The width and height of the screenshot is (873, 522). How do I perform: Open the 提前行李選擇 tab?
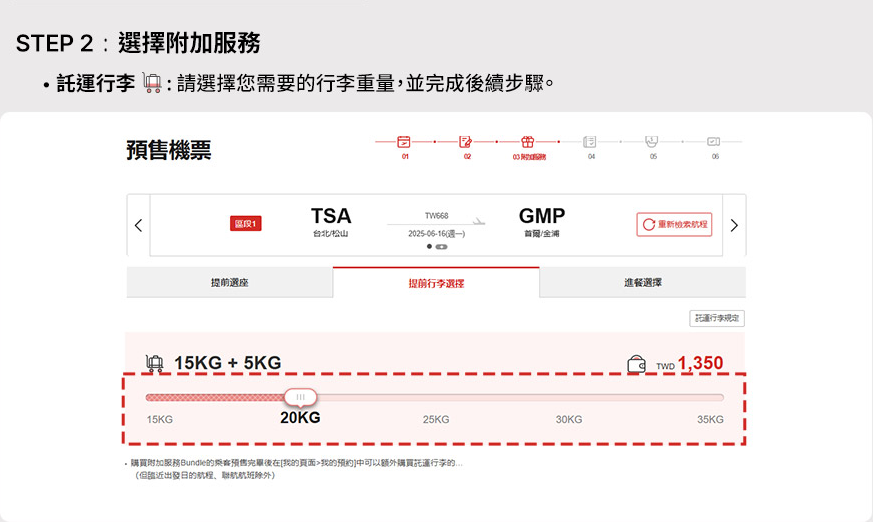pos(436,283)
